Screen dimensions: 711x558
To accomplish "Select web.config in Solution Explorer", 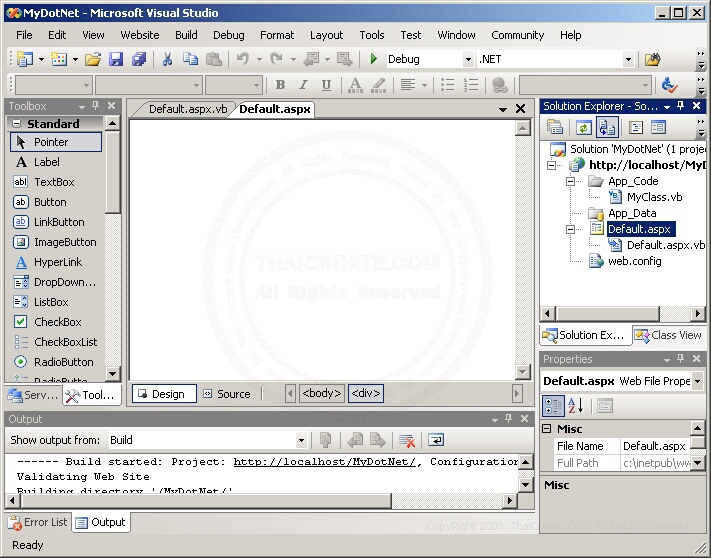I will tap(634, 261).
